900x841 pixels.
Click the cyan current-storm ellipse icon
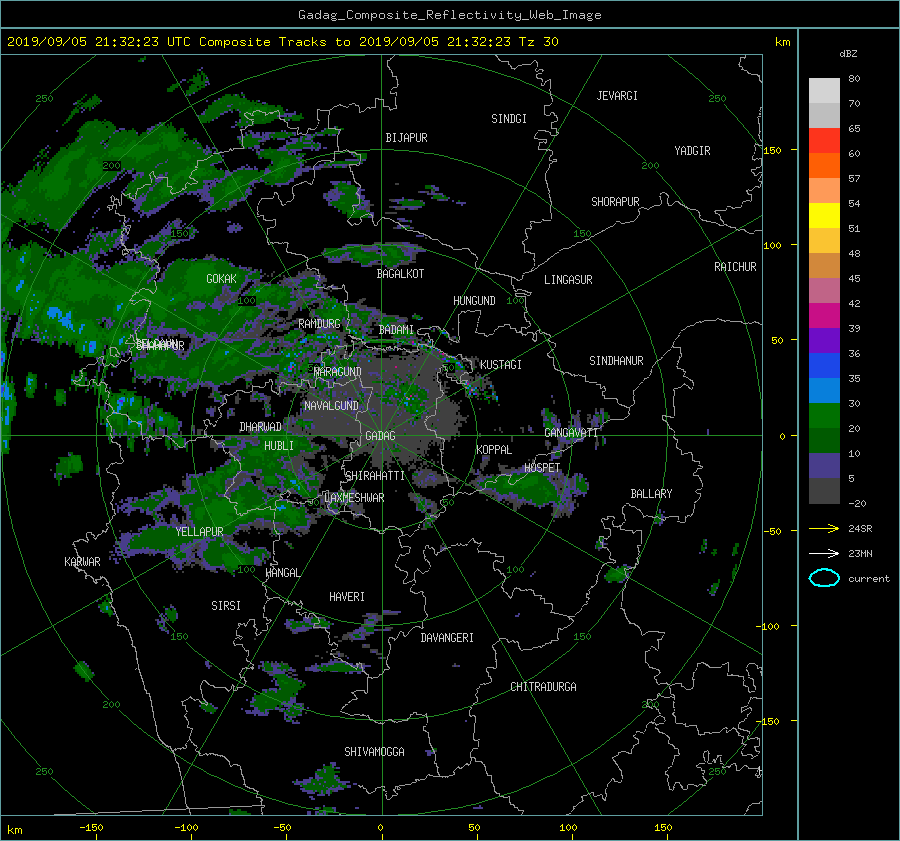click(824, 578)
